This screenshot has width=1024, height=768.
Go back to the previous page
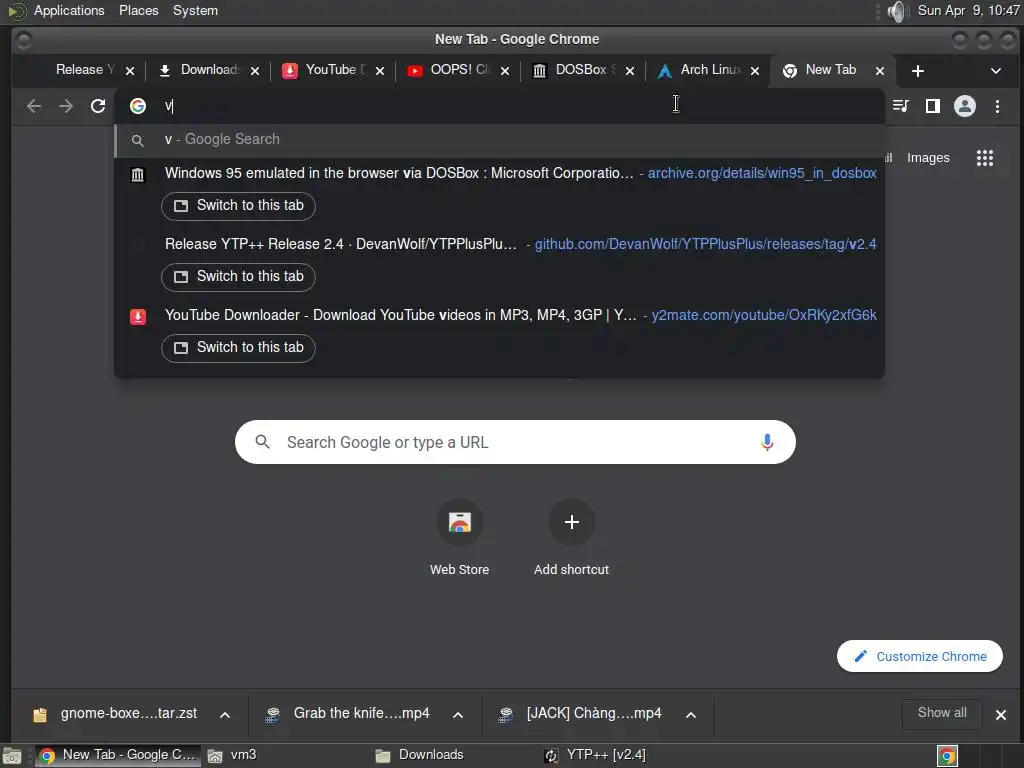[x=34, y=106]
